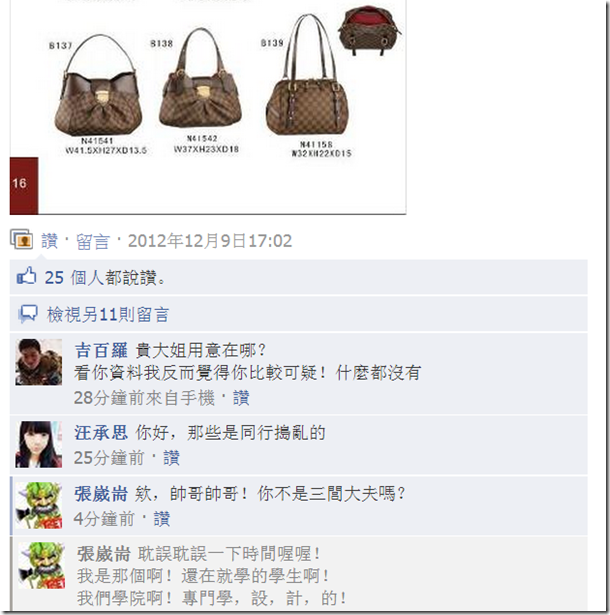
Task: Click the red page number 16 box
Action: tap(24, 186)
